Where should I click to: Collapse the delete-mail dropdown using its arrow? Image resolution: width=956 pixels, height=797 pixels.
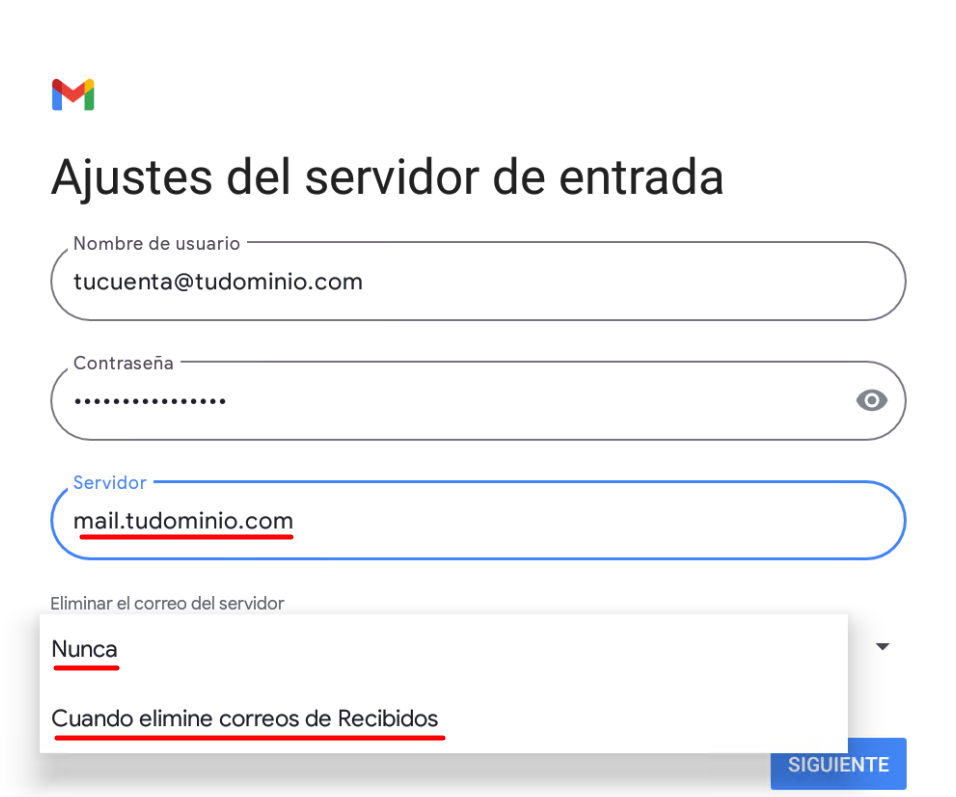(x=882, y=647)
